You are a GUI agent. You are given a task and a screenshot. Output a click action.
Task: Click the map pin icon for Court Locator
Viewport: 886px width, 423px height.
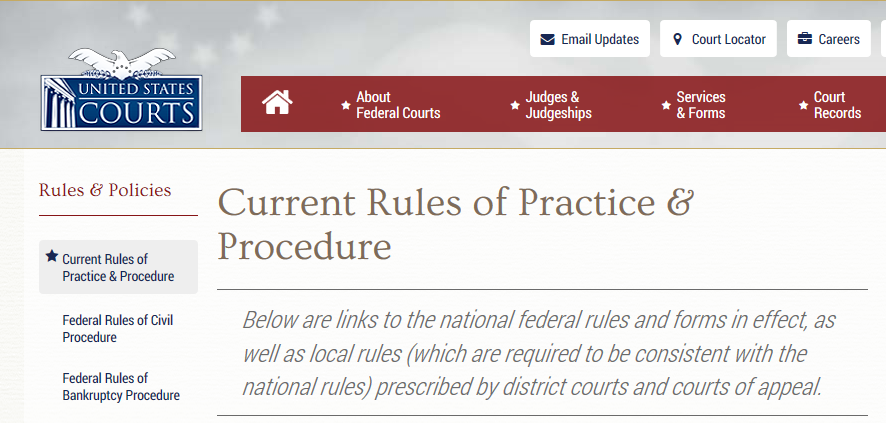pos(677,40)
